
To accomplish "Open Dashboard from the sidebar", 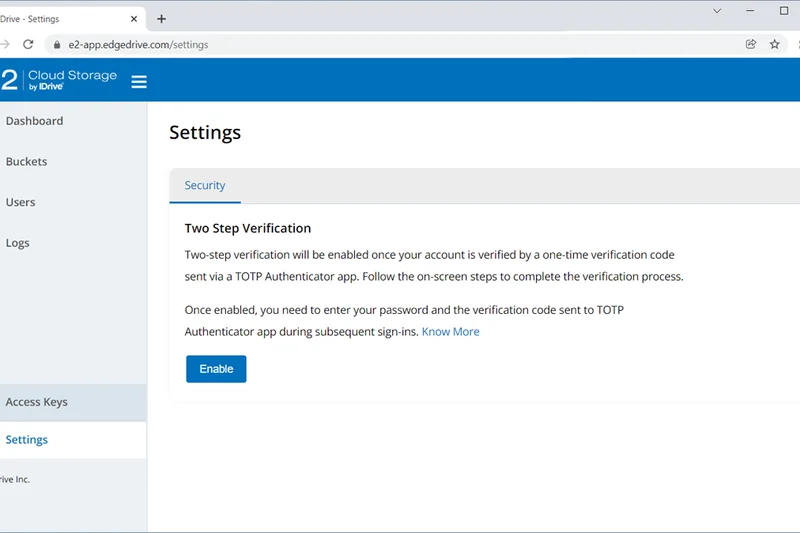I will [34, 121].
